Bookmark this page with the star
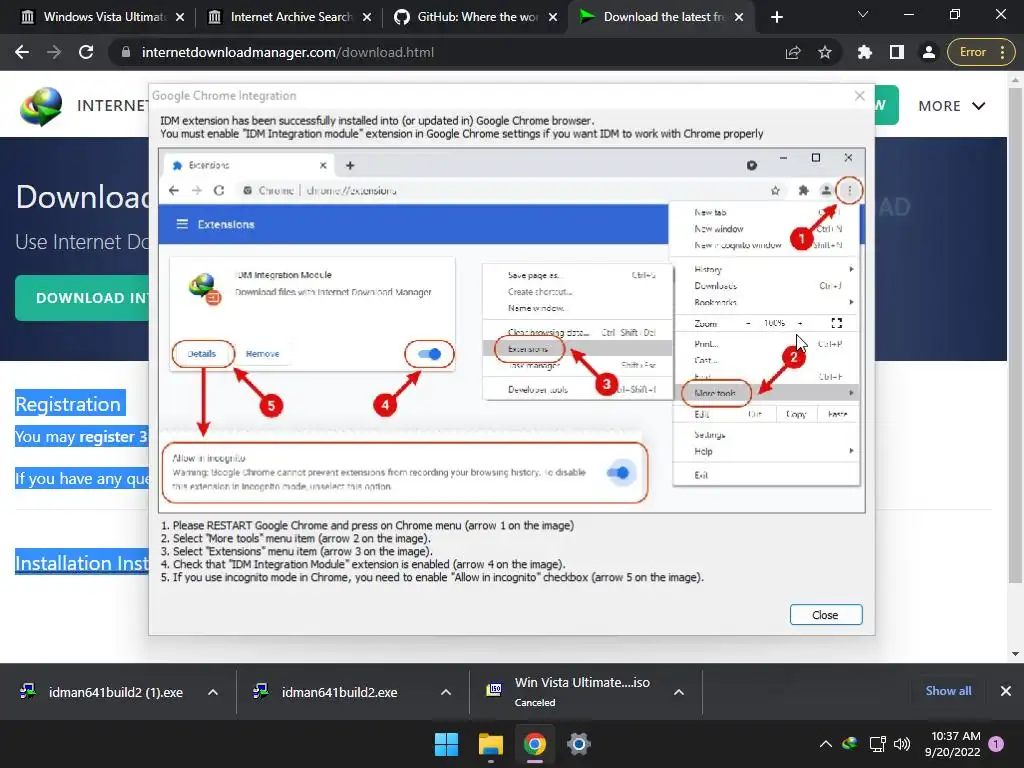The width and height of the screenshot is (1024, 768). [825, 52]
